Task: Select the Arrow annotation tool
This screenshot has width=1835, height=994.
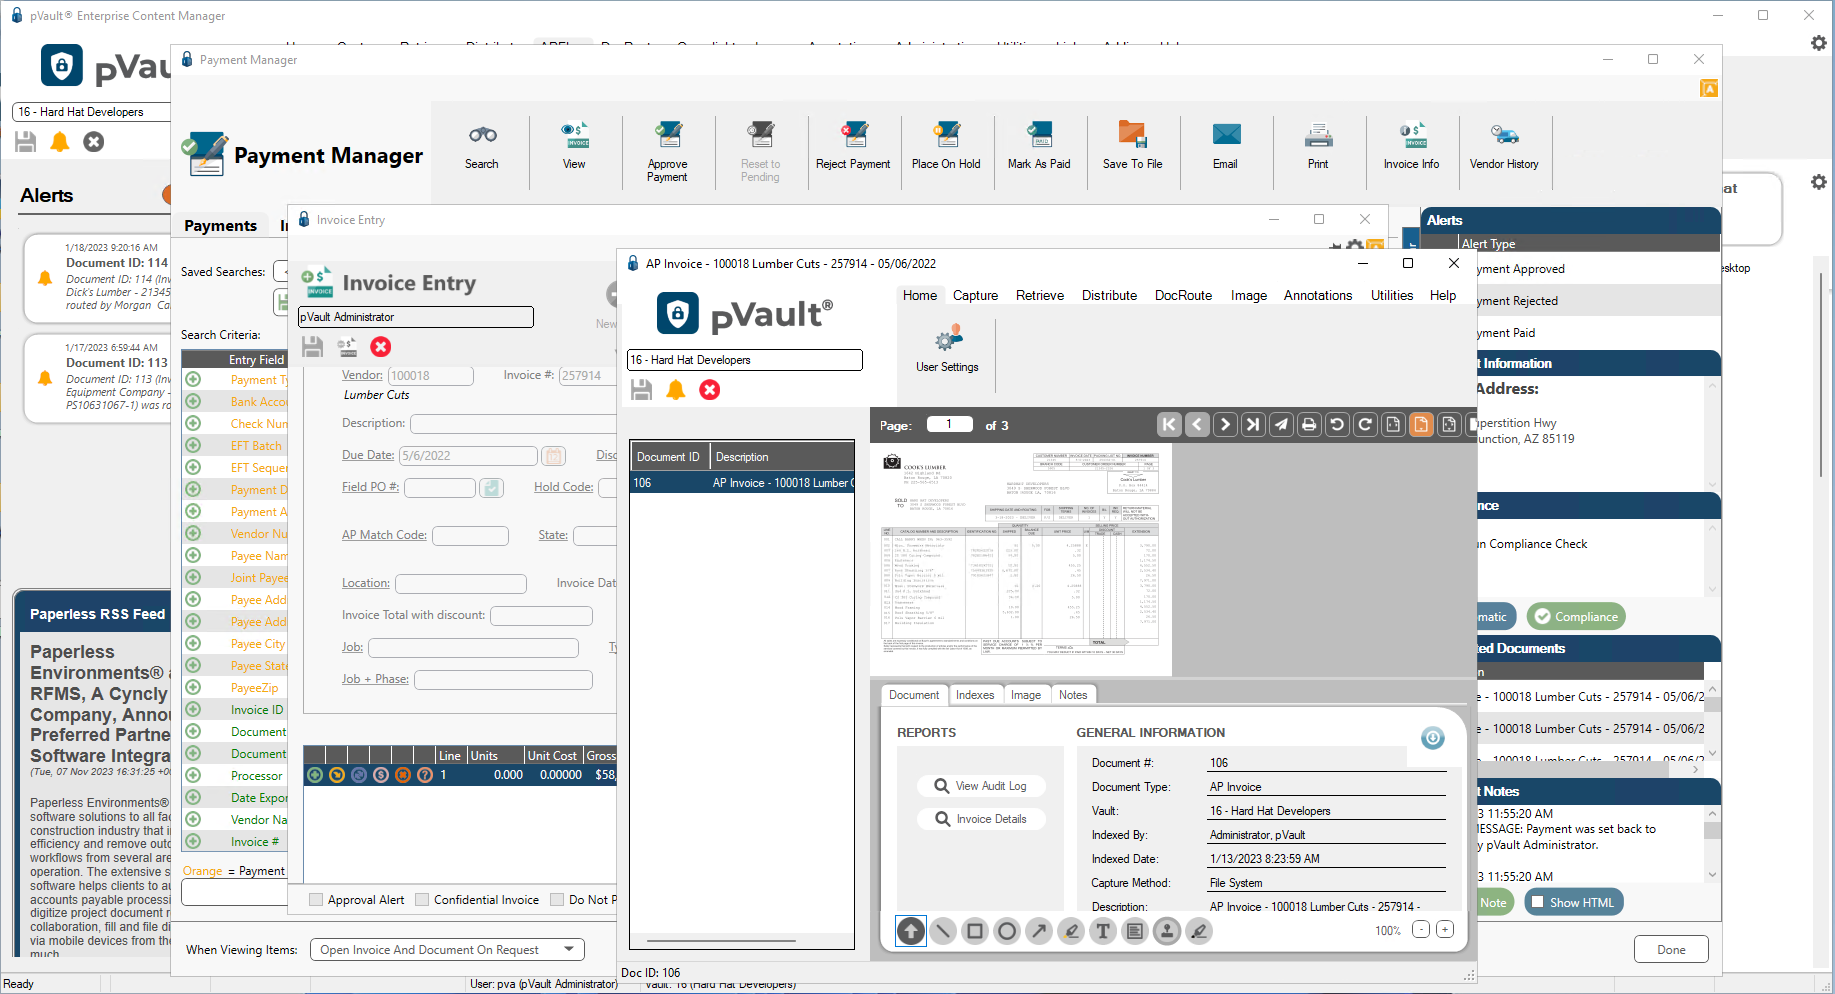Action: click(1039, 931)
